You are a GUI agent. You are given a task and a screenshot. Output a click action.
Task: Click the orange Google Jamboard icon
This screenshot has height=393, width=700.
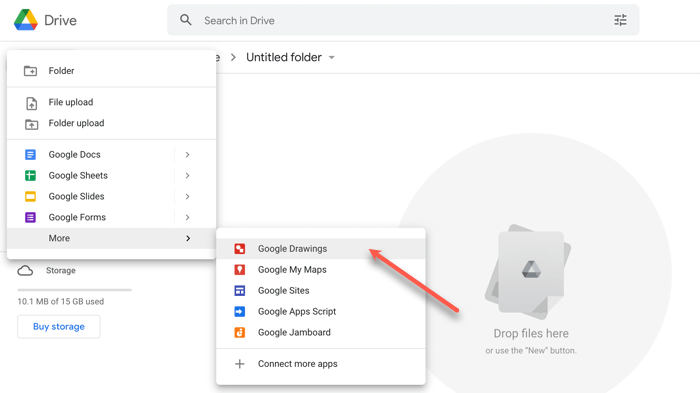(240, 333)
